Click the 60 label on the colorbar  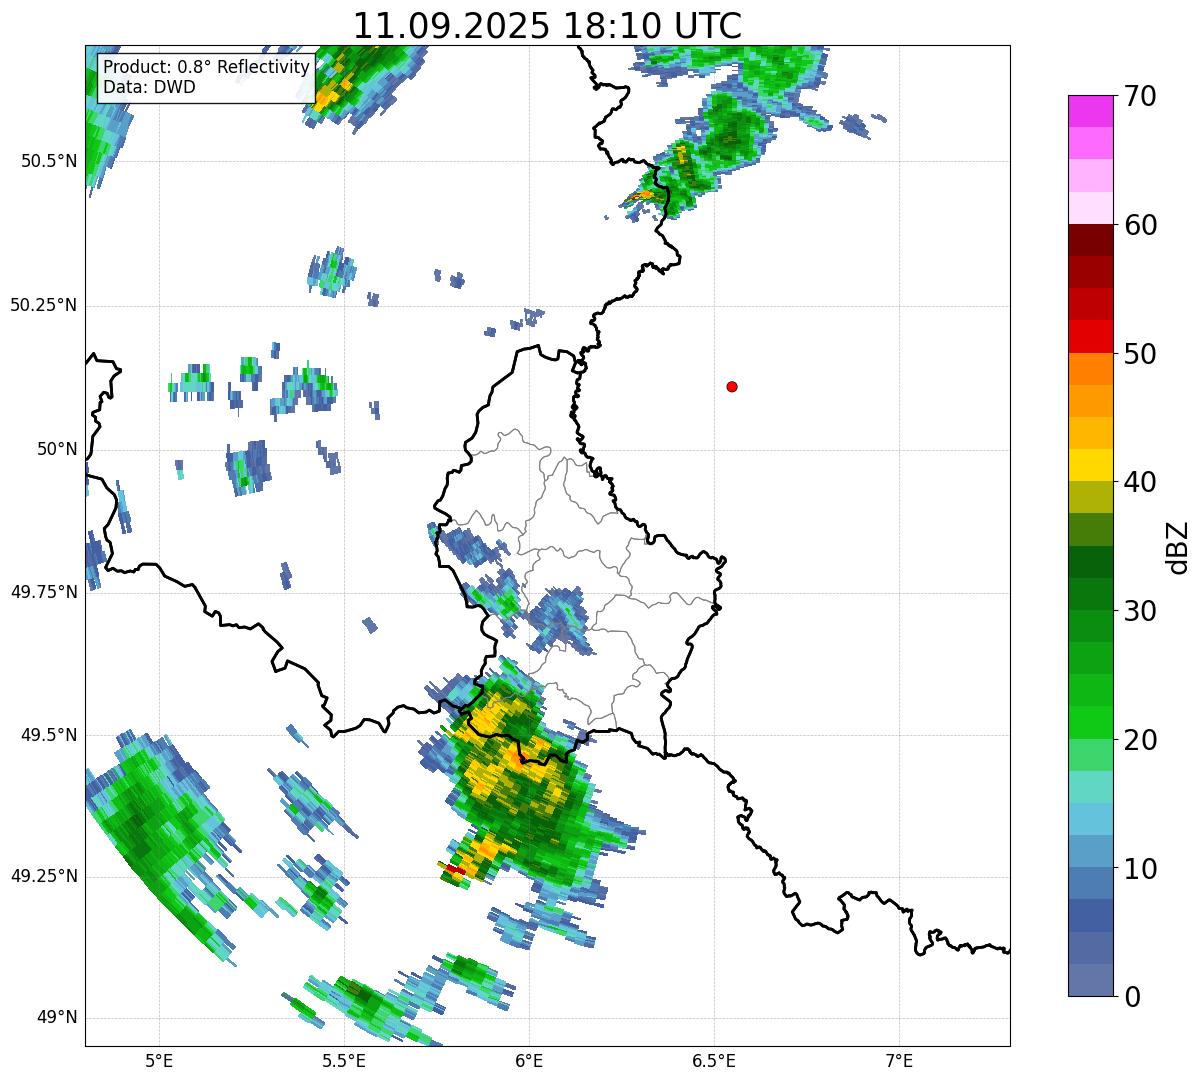[x=1140, y=225]
